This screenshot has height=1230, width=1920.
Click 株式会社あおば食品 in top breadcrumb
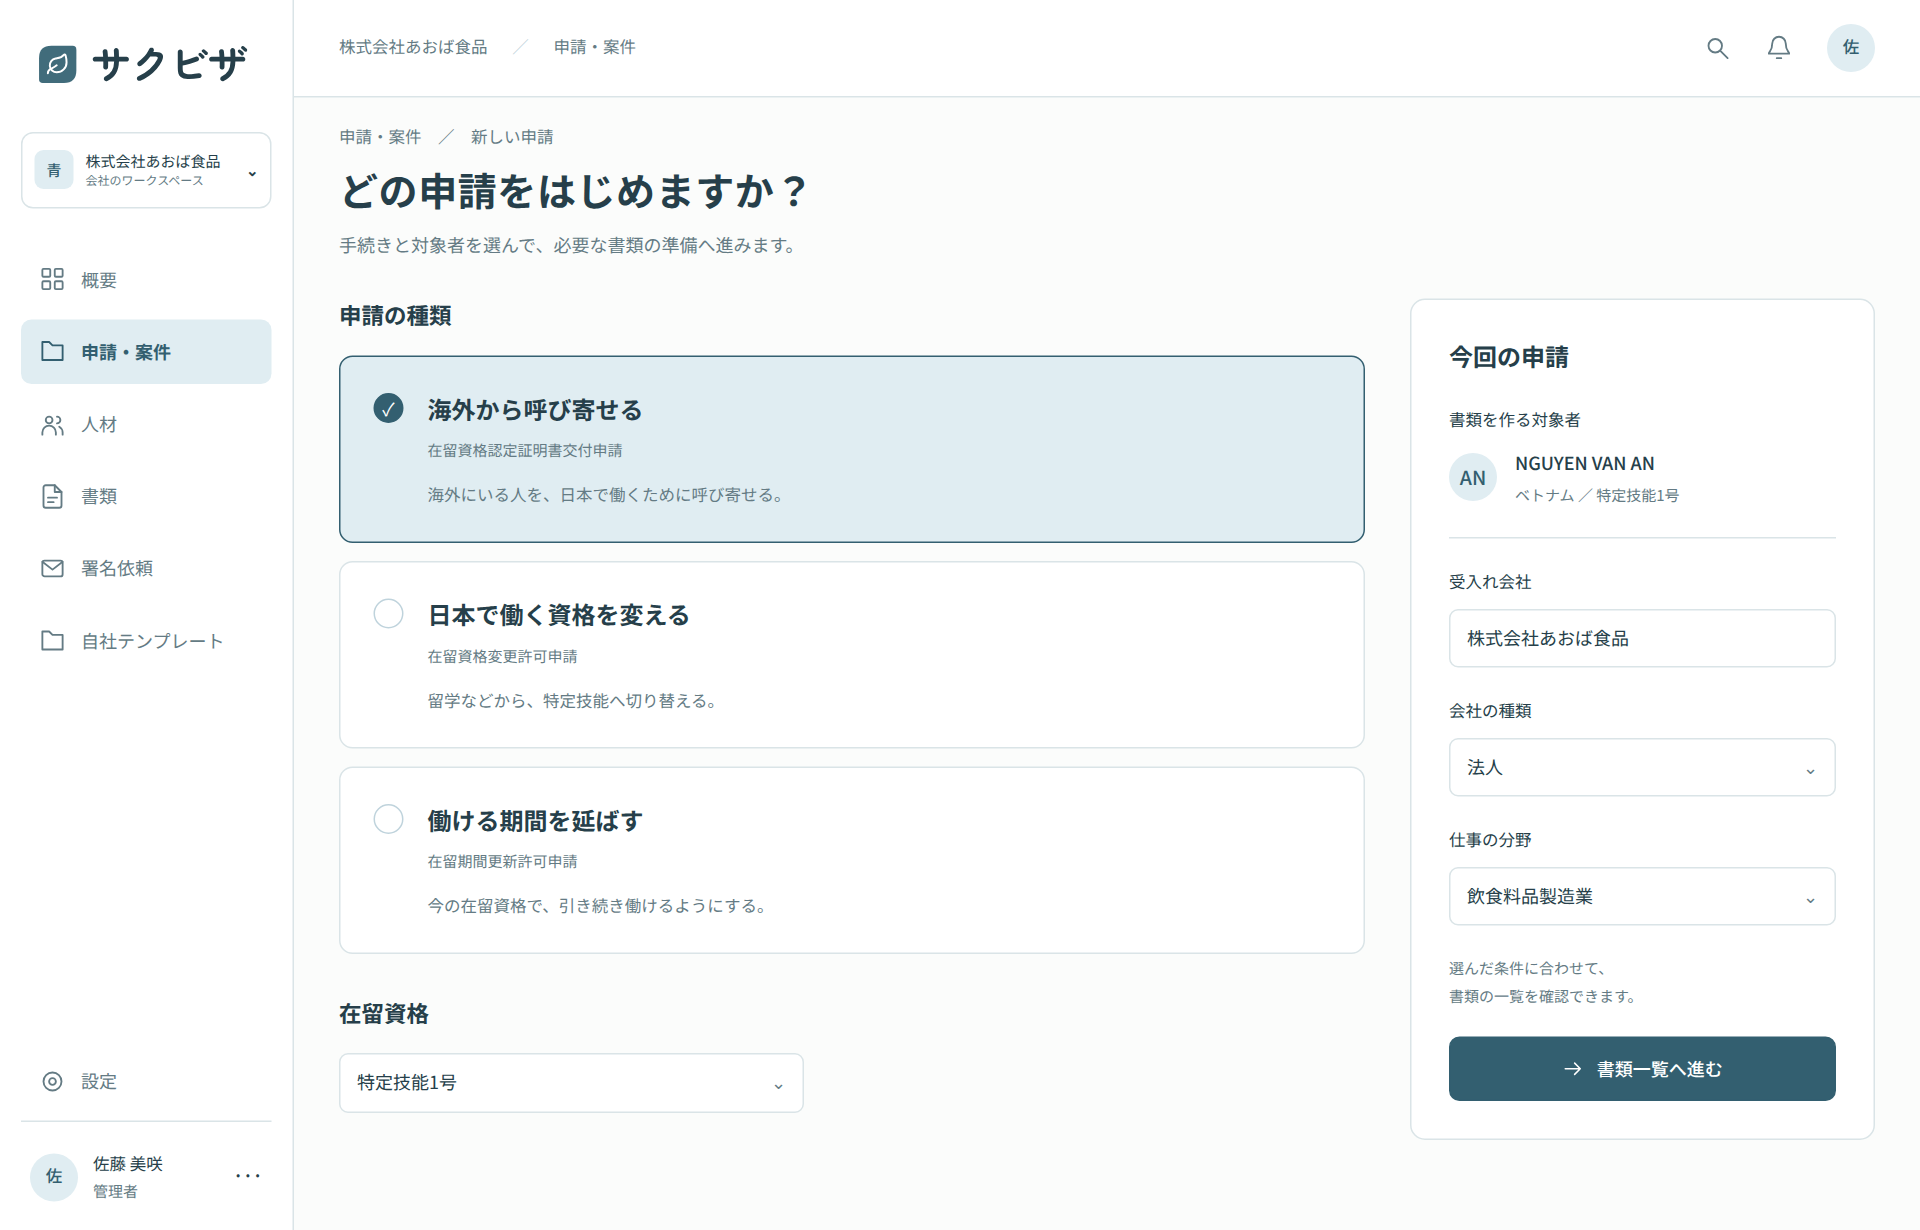(413, 47)
